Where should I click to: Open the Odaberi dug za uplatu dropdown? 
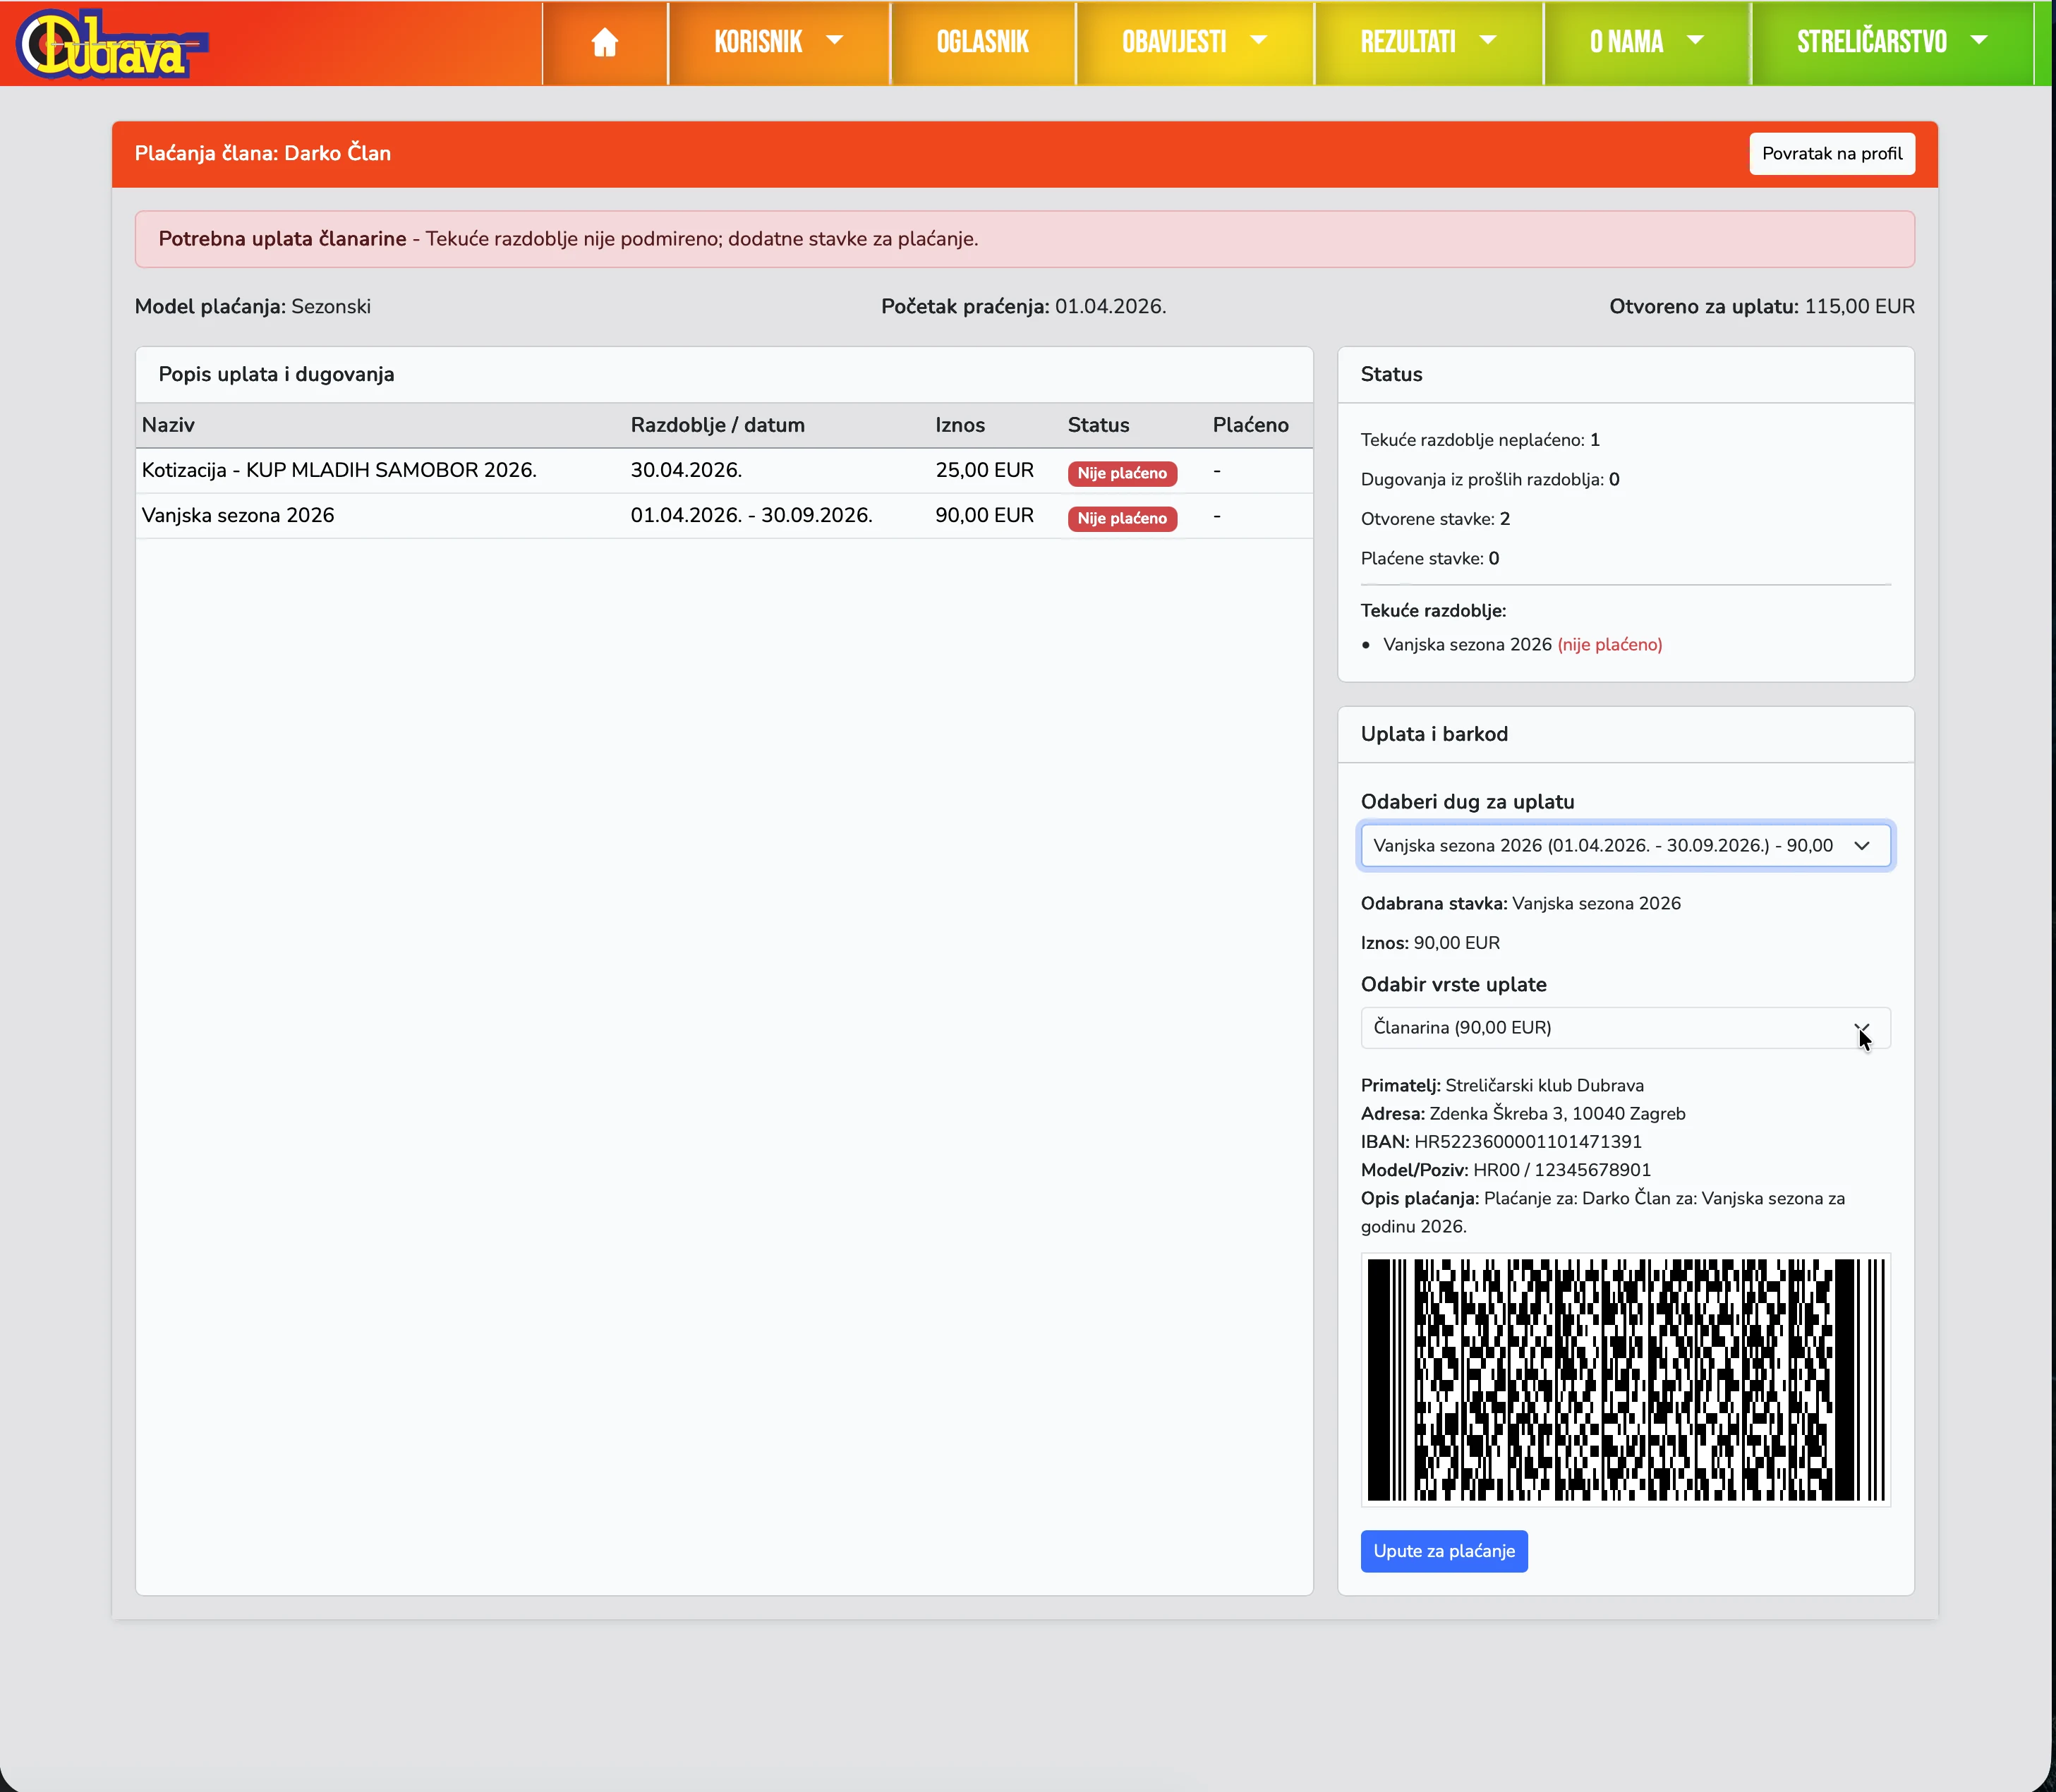pos(1624,846)
